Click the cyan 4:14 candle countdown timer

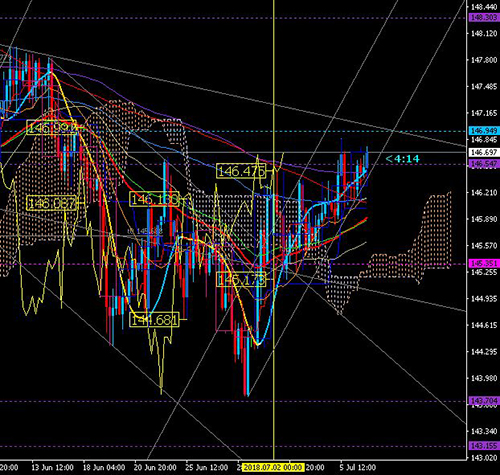point(403,158)
